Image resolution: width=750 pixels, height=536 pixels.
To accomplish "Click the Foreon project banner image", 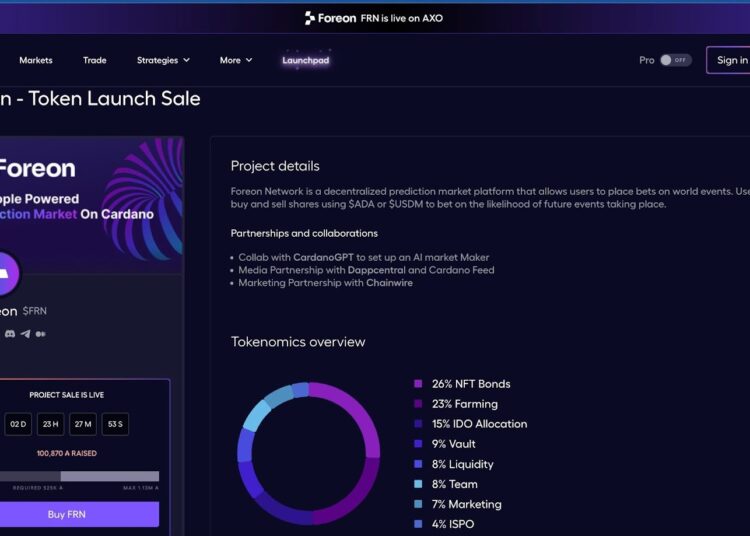I will tap(91, 205).
